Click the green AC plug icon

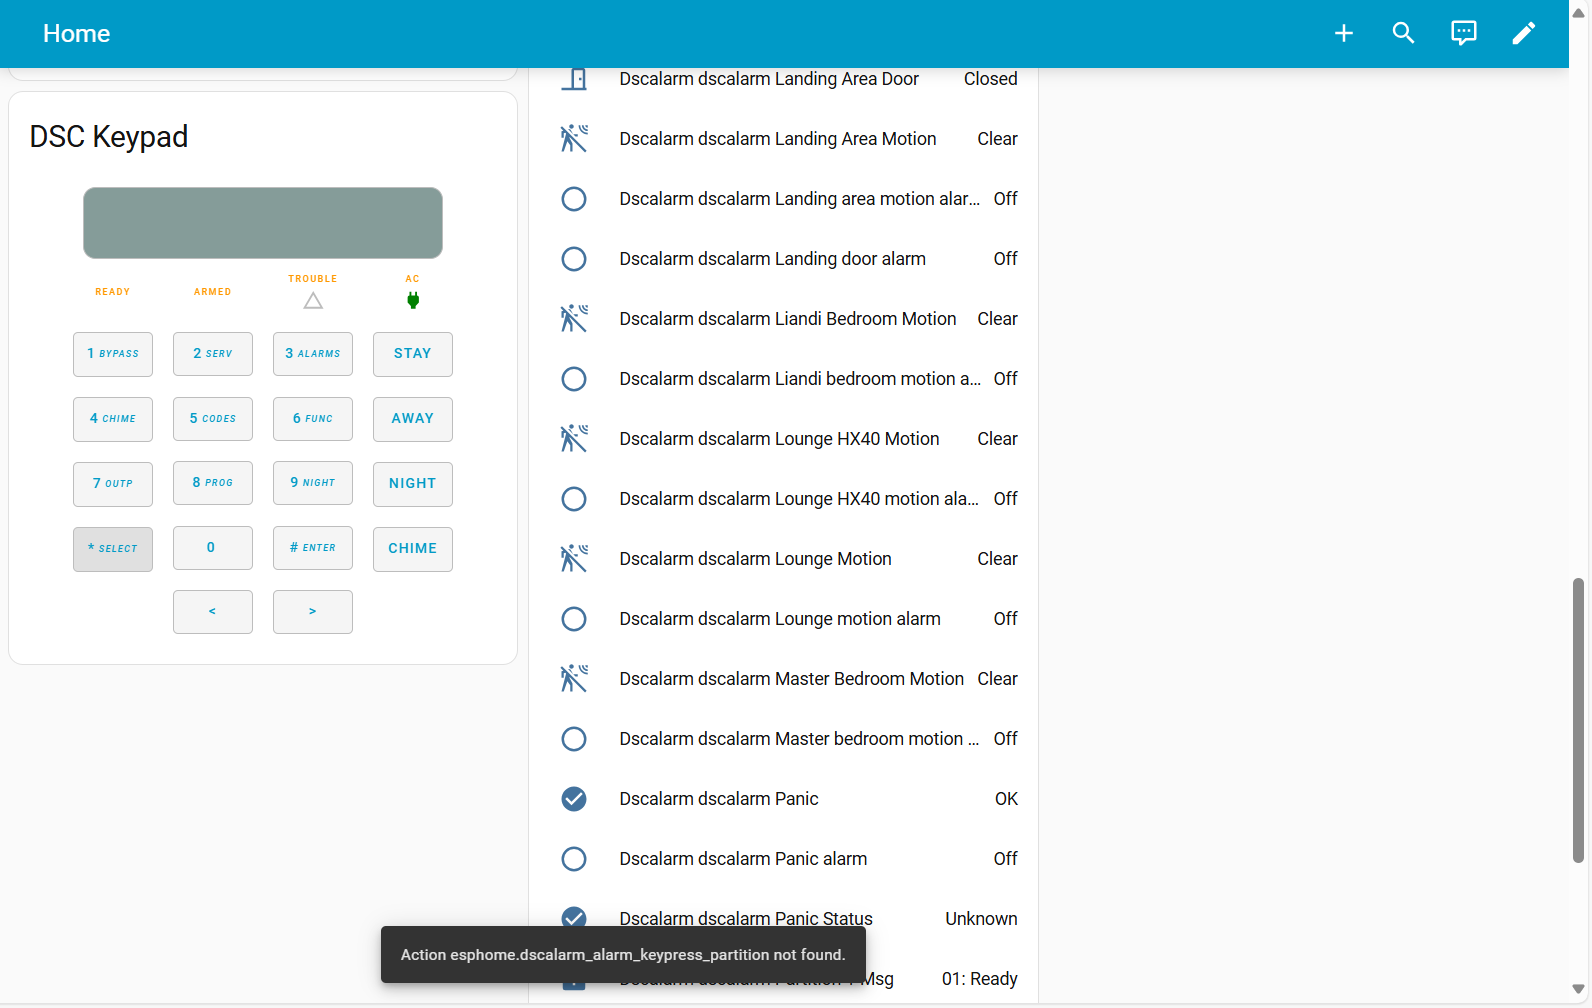[x=413, y=300]
